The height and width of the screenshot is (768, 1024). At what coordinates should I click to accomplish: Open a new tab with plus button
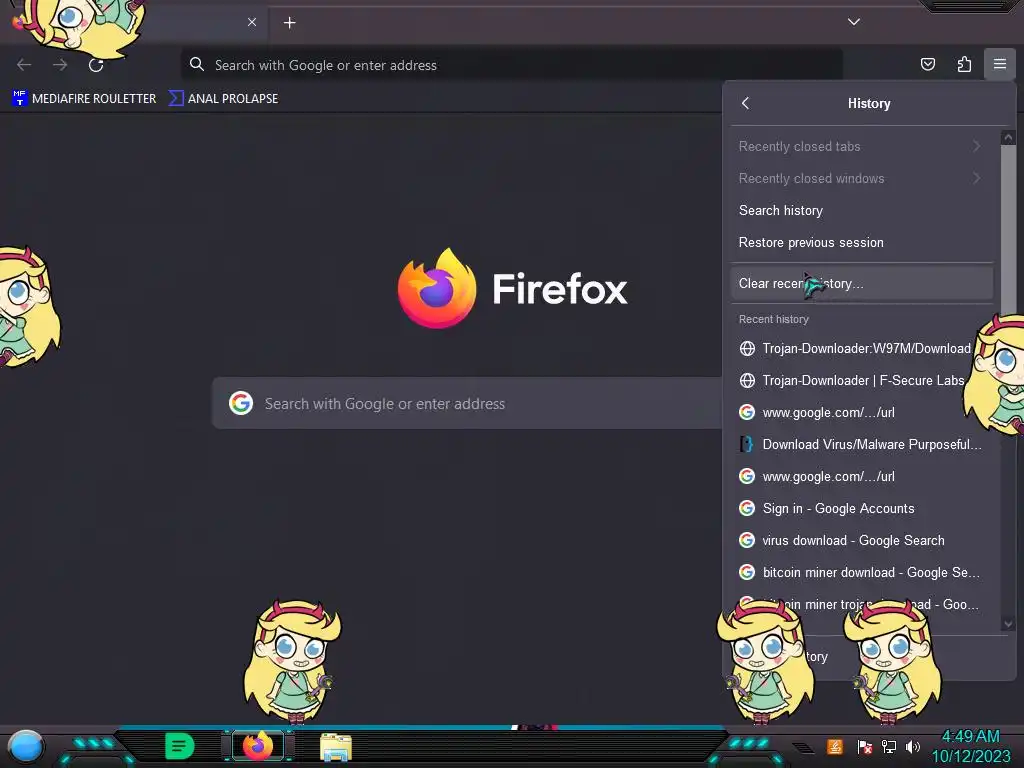[x=289, y=23]
